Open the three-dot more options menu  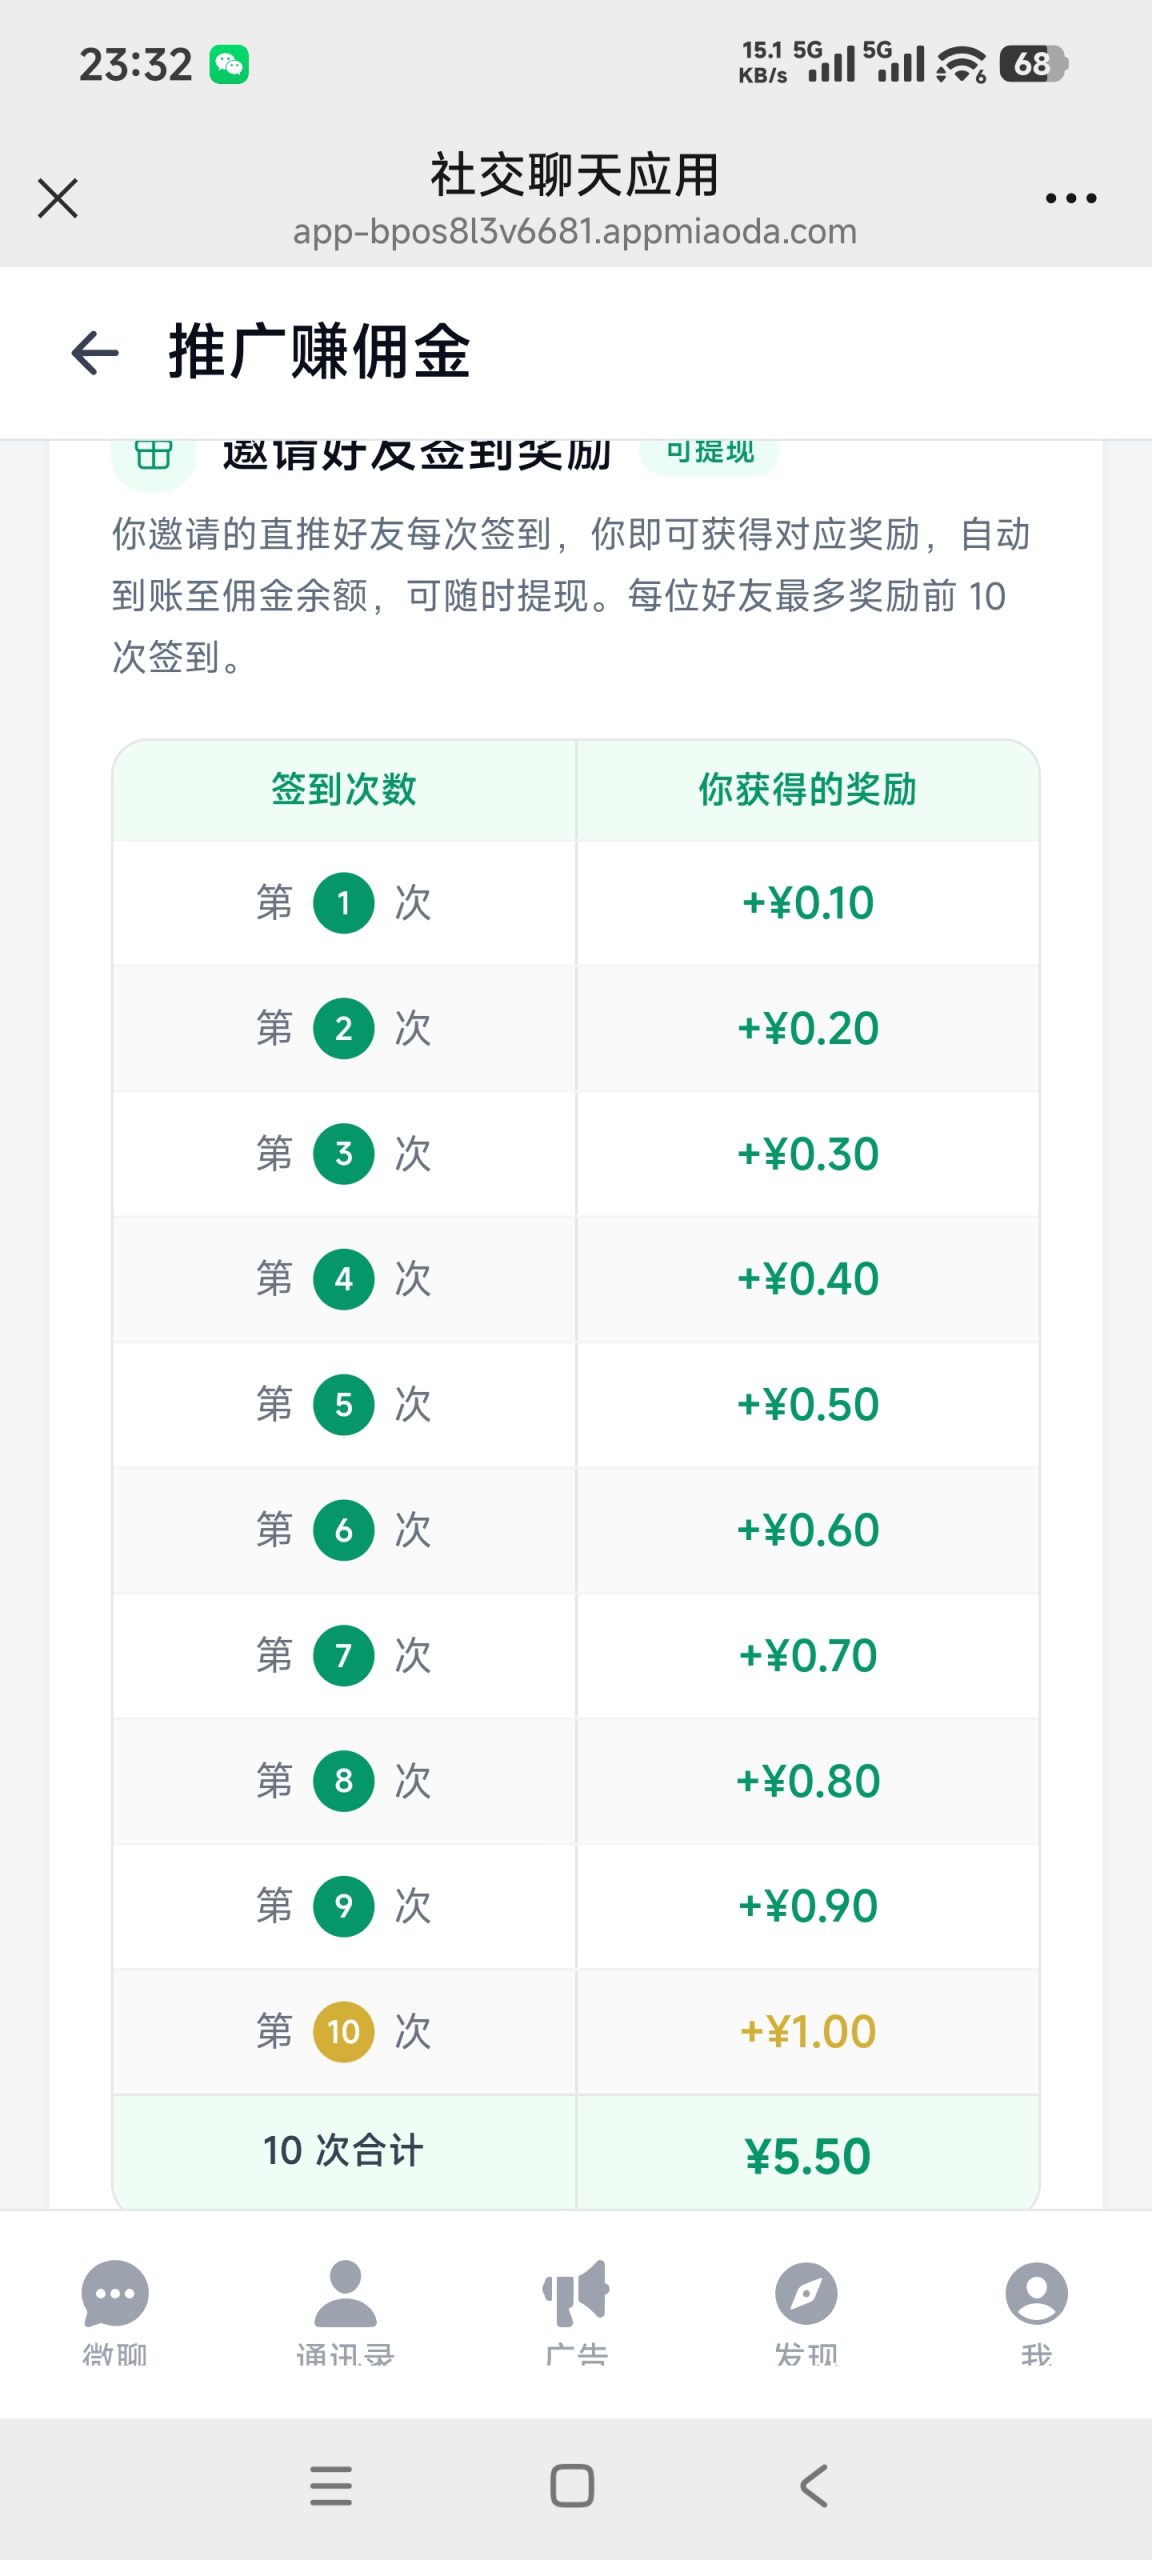pos(1071,198)
